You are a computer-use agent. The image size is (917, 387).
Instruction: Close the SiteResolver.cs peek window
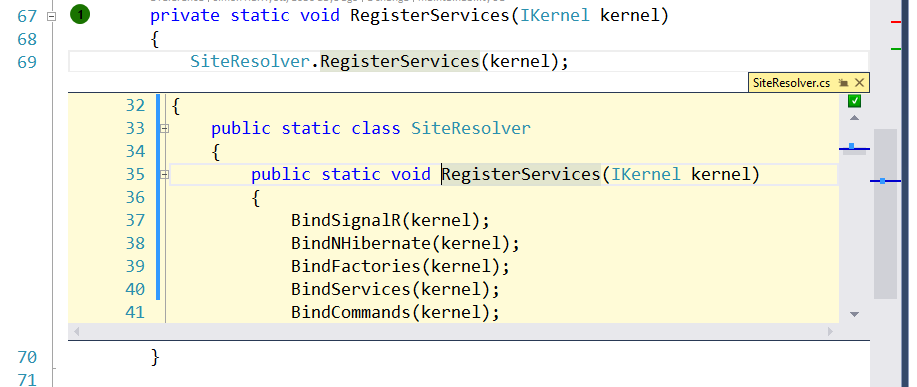click(859, 83)
